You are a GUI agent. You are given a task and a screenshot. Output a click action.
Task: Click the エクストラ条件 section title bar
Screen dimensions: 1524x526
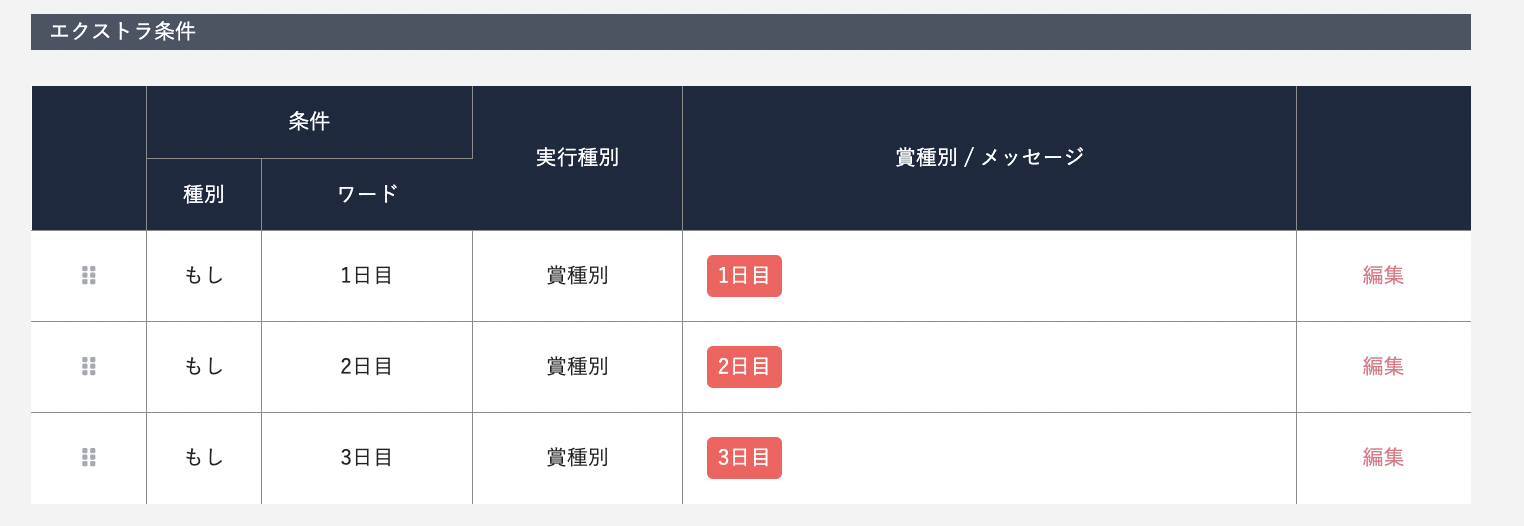click(751, 32)
